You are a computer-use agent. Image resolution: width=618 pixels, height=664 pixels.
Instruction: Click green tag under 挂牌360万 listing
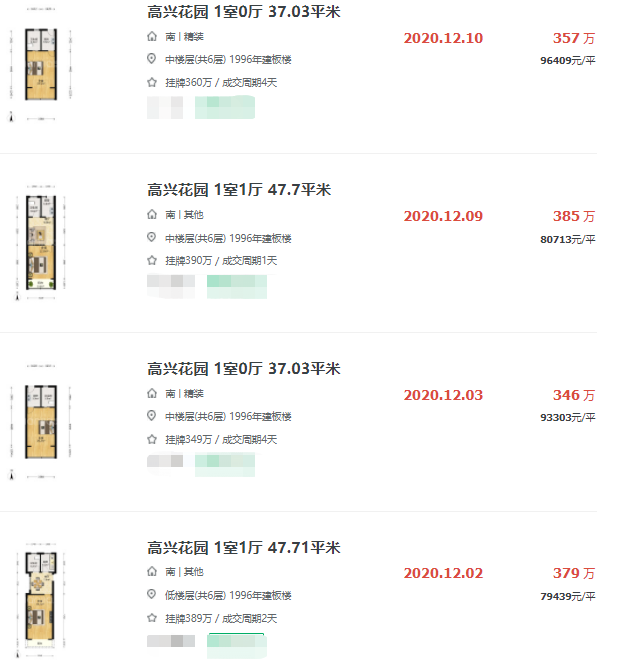point(225,107)
